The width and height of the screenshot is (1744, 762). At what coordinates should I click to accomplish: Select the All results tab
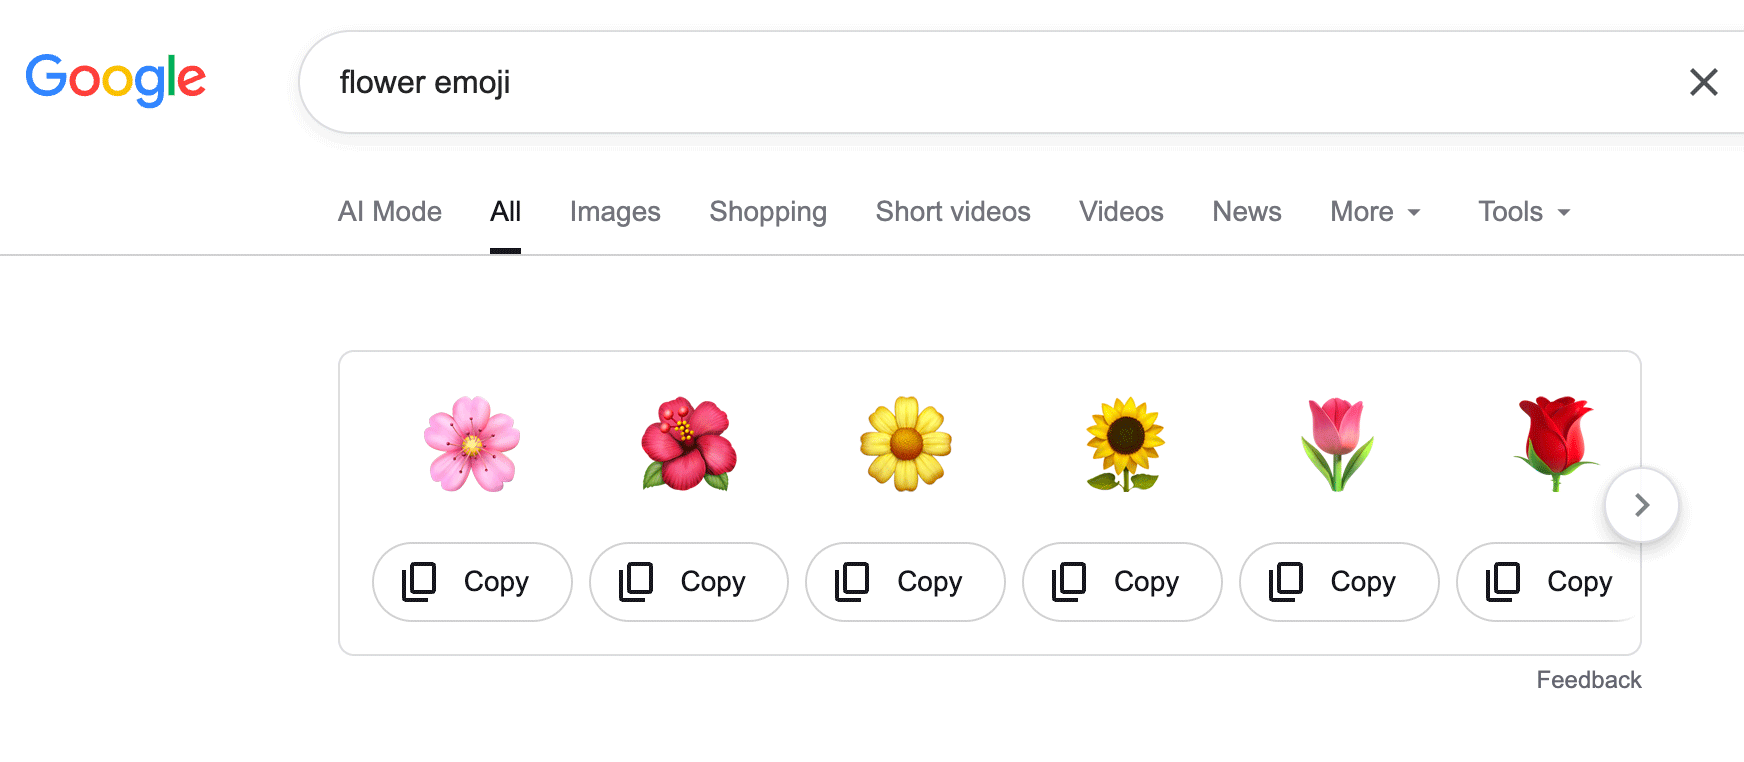click(505, 212)
